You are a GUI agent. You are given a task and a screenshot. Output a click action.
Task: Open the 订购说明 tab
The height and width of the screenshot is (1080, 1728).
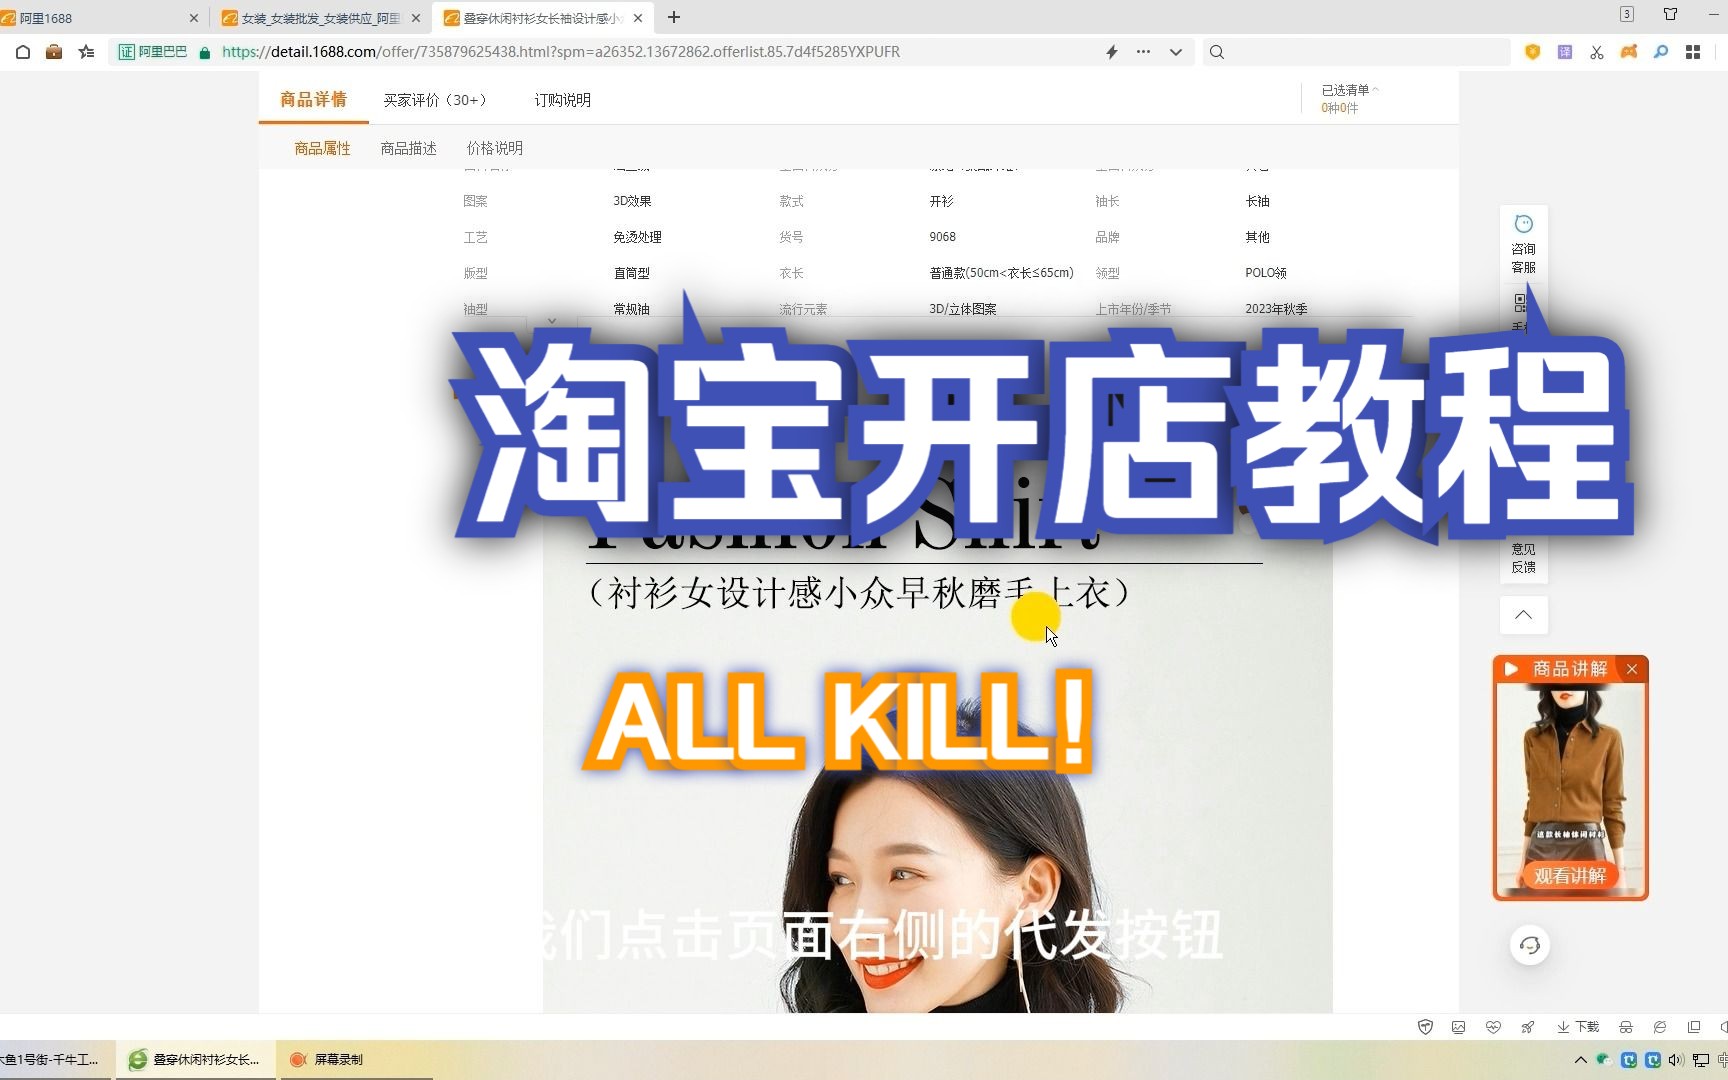[562, 100]
